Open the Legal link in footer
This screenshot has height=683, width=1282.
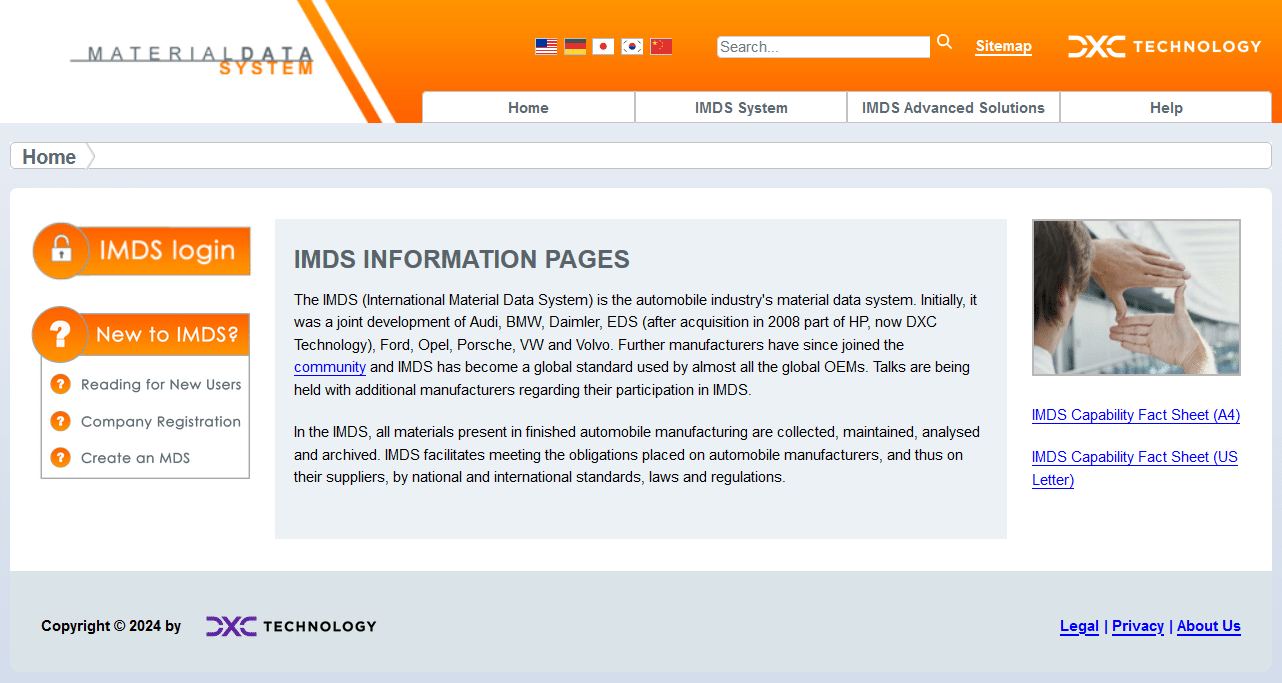coord(1079,626)
